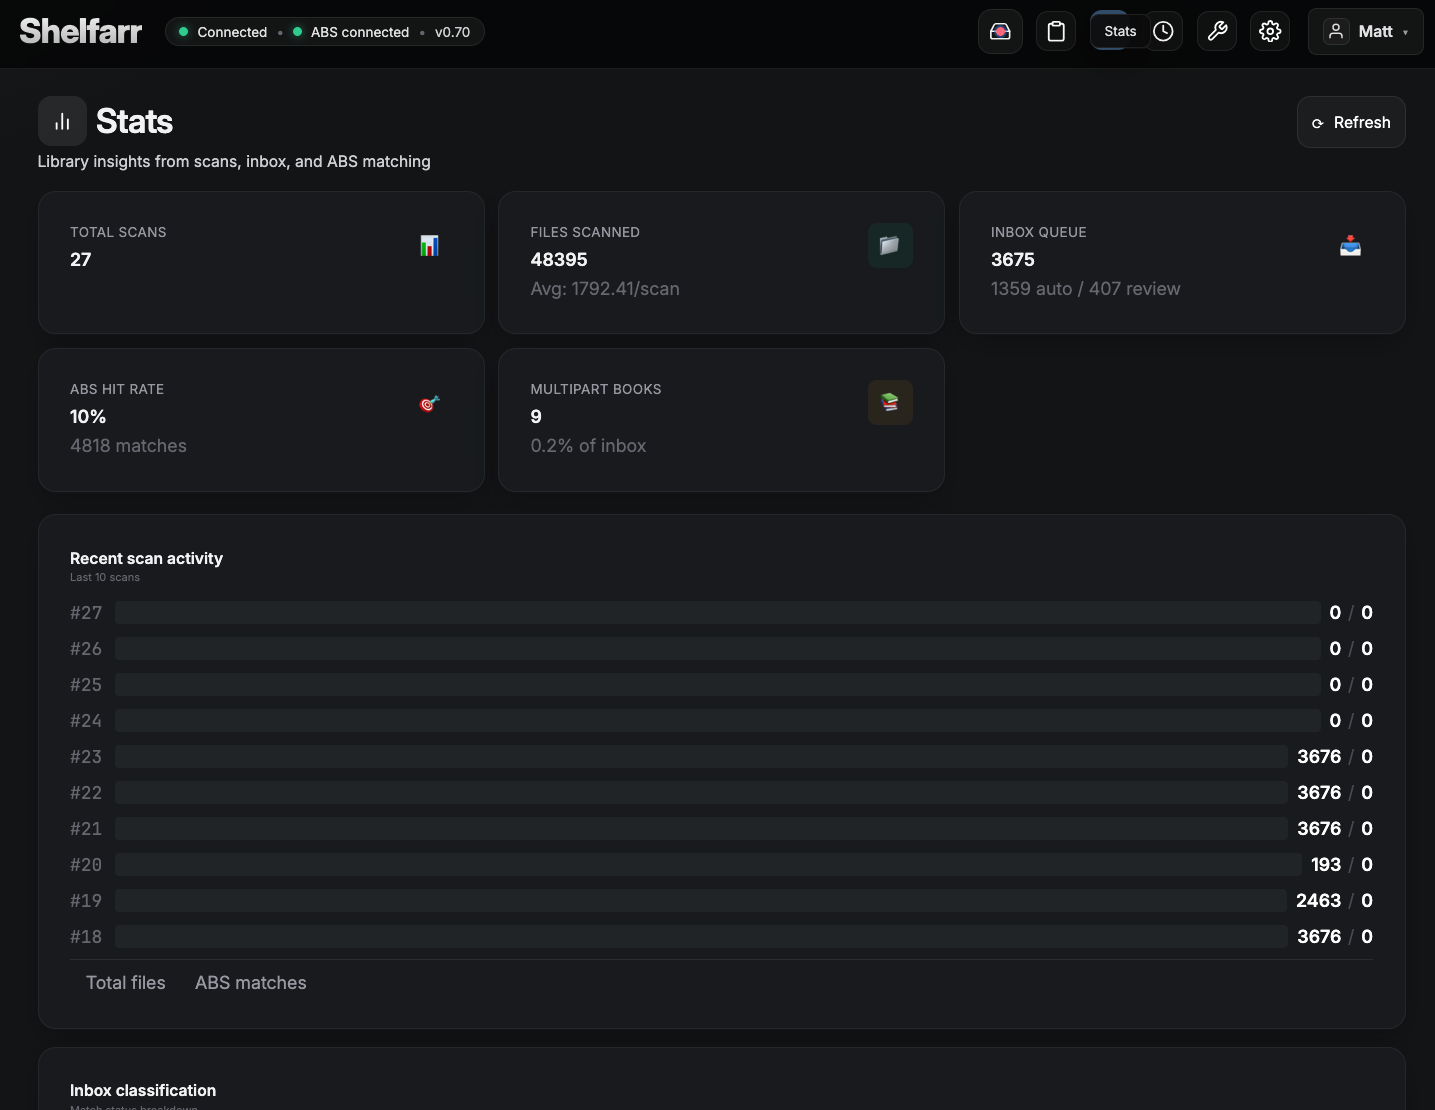The width and height of the screenshot is (1435, 1110).
Task: Open tools using the wrench icon
Action: tap(1217, 31)
